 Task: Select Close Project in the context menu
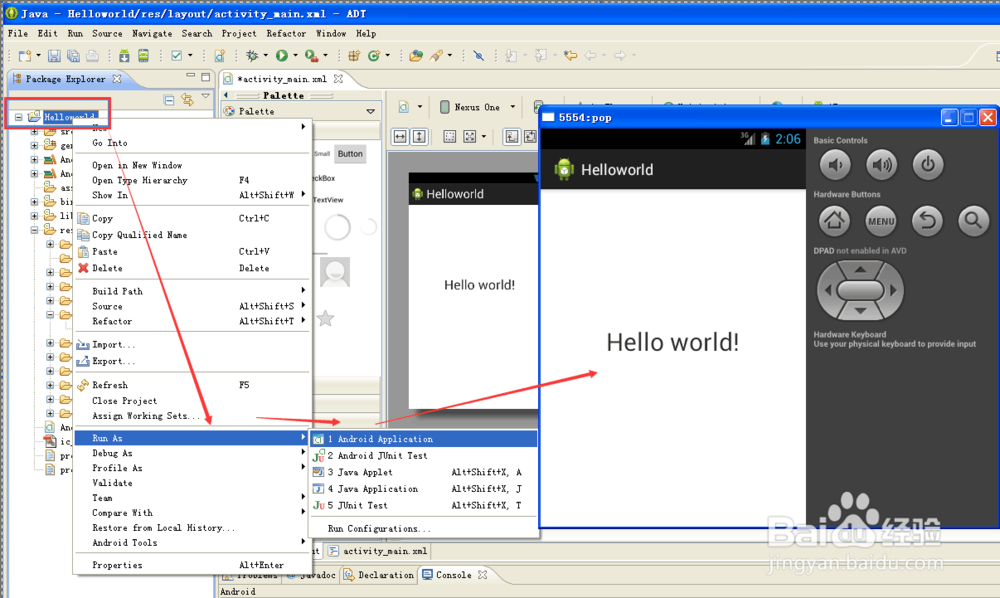pyautogui.click(x=192, y=400)
